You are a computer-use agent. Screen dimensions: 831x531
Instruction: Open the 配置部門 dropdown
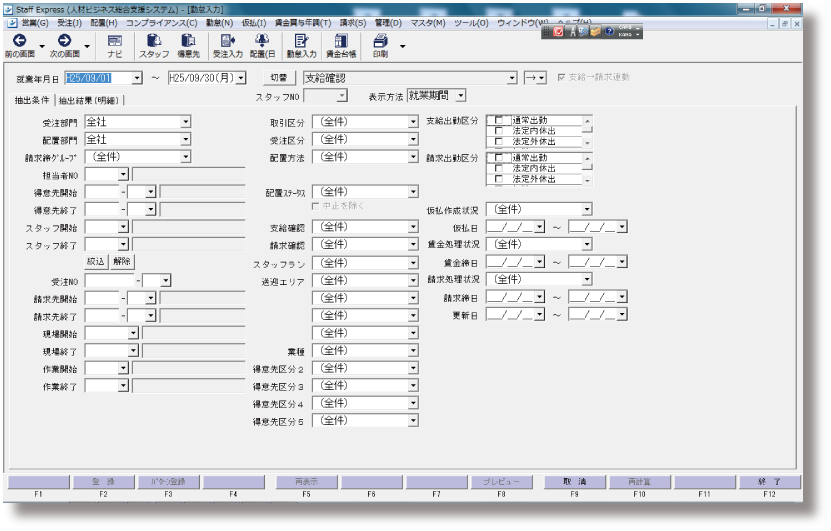185,139
